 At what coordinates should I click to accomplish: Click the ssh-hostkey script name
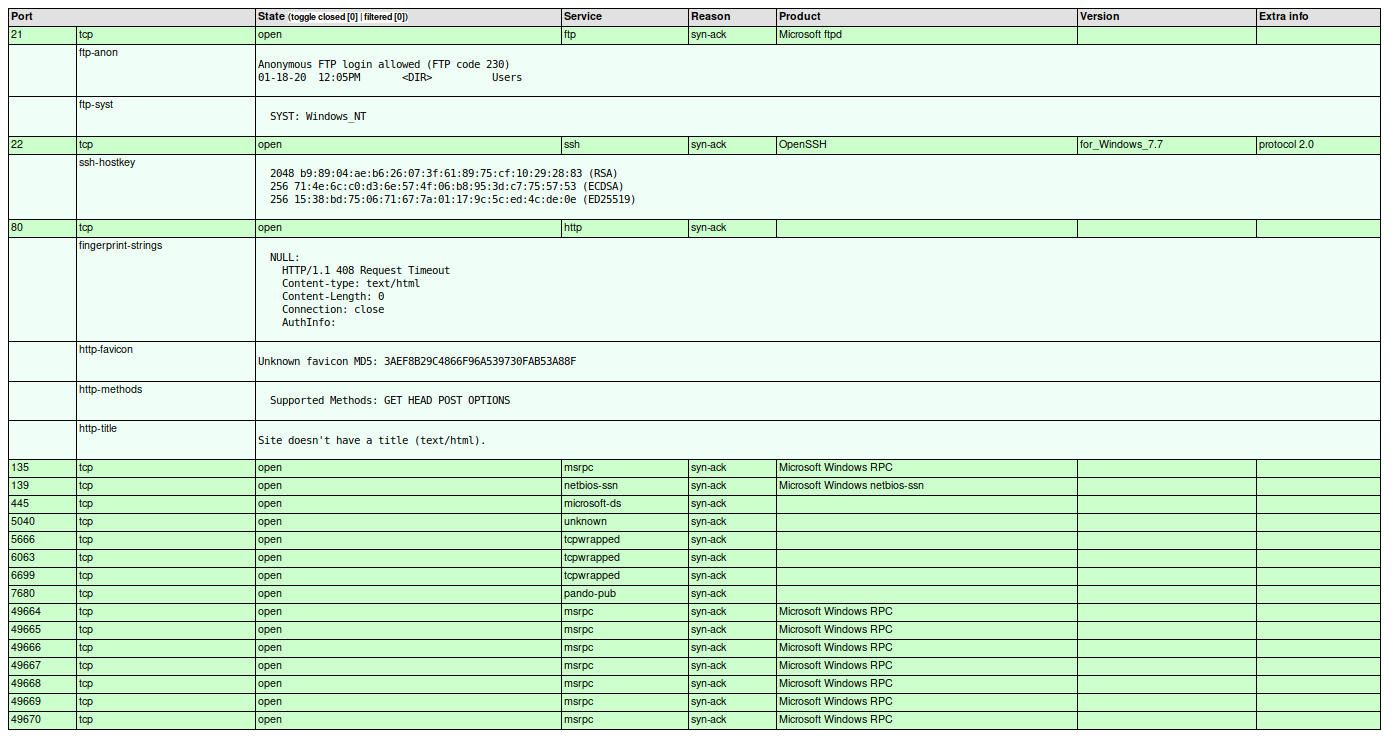(107, 163)
